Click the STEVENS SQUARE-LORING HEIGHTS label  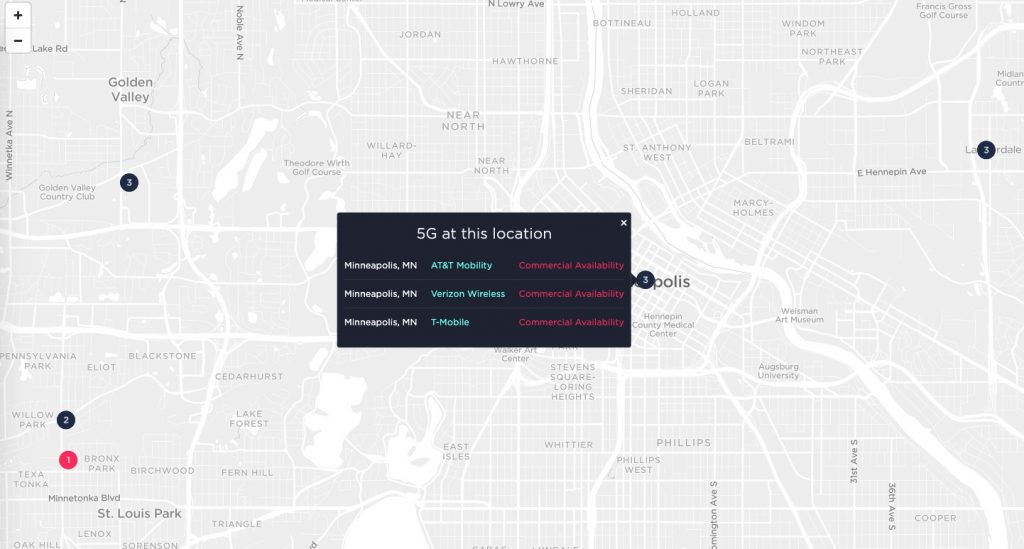coord(573,382)
